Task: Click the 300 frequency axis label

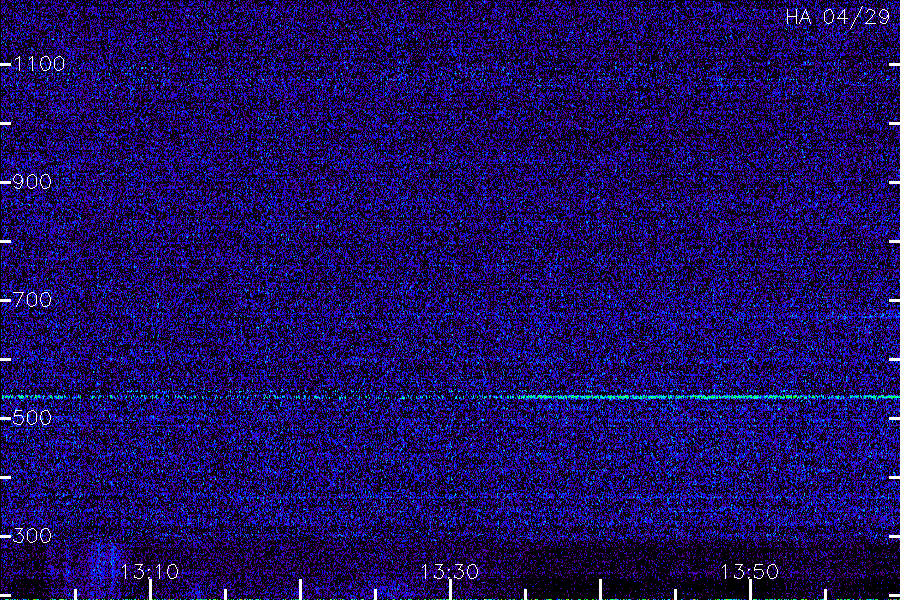Action: 32,536
